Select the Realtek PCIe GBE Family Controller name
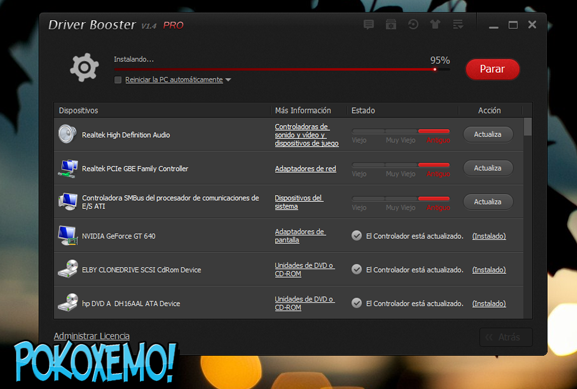The width and height of the screenshot is (577, 389). 135,169
